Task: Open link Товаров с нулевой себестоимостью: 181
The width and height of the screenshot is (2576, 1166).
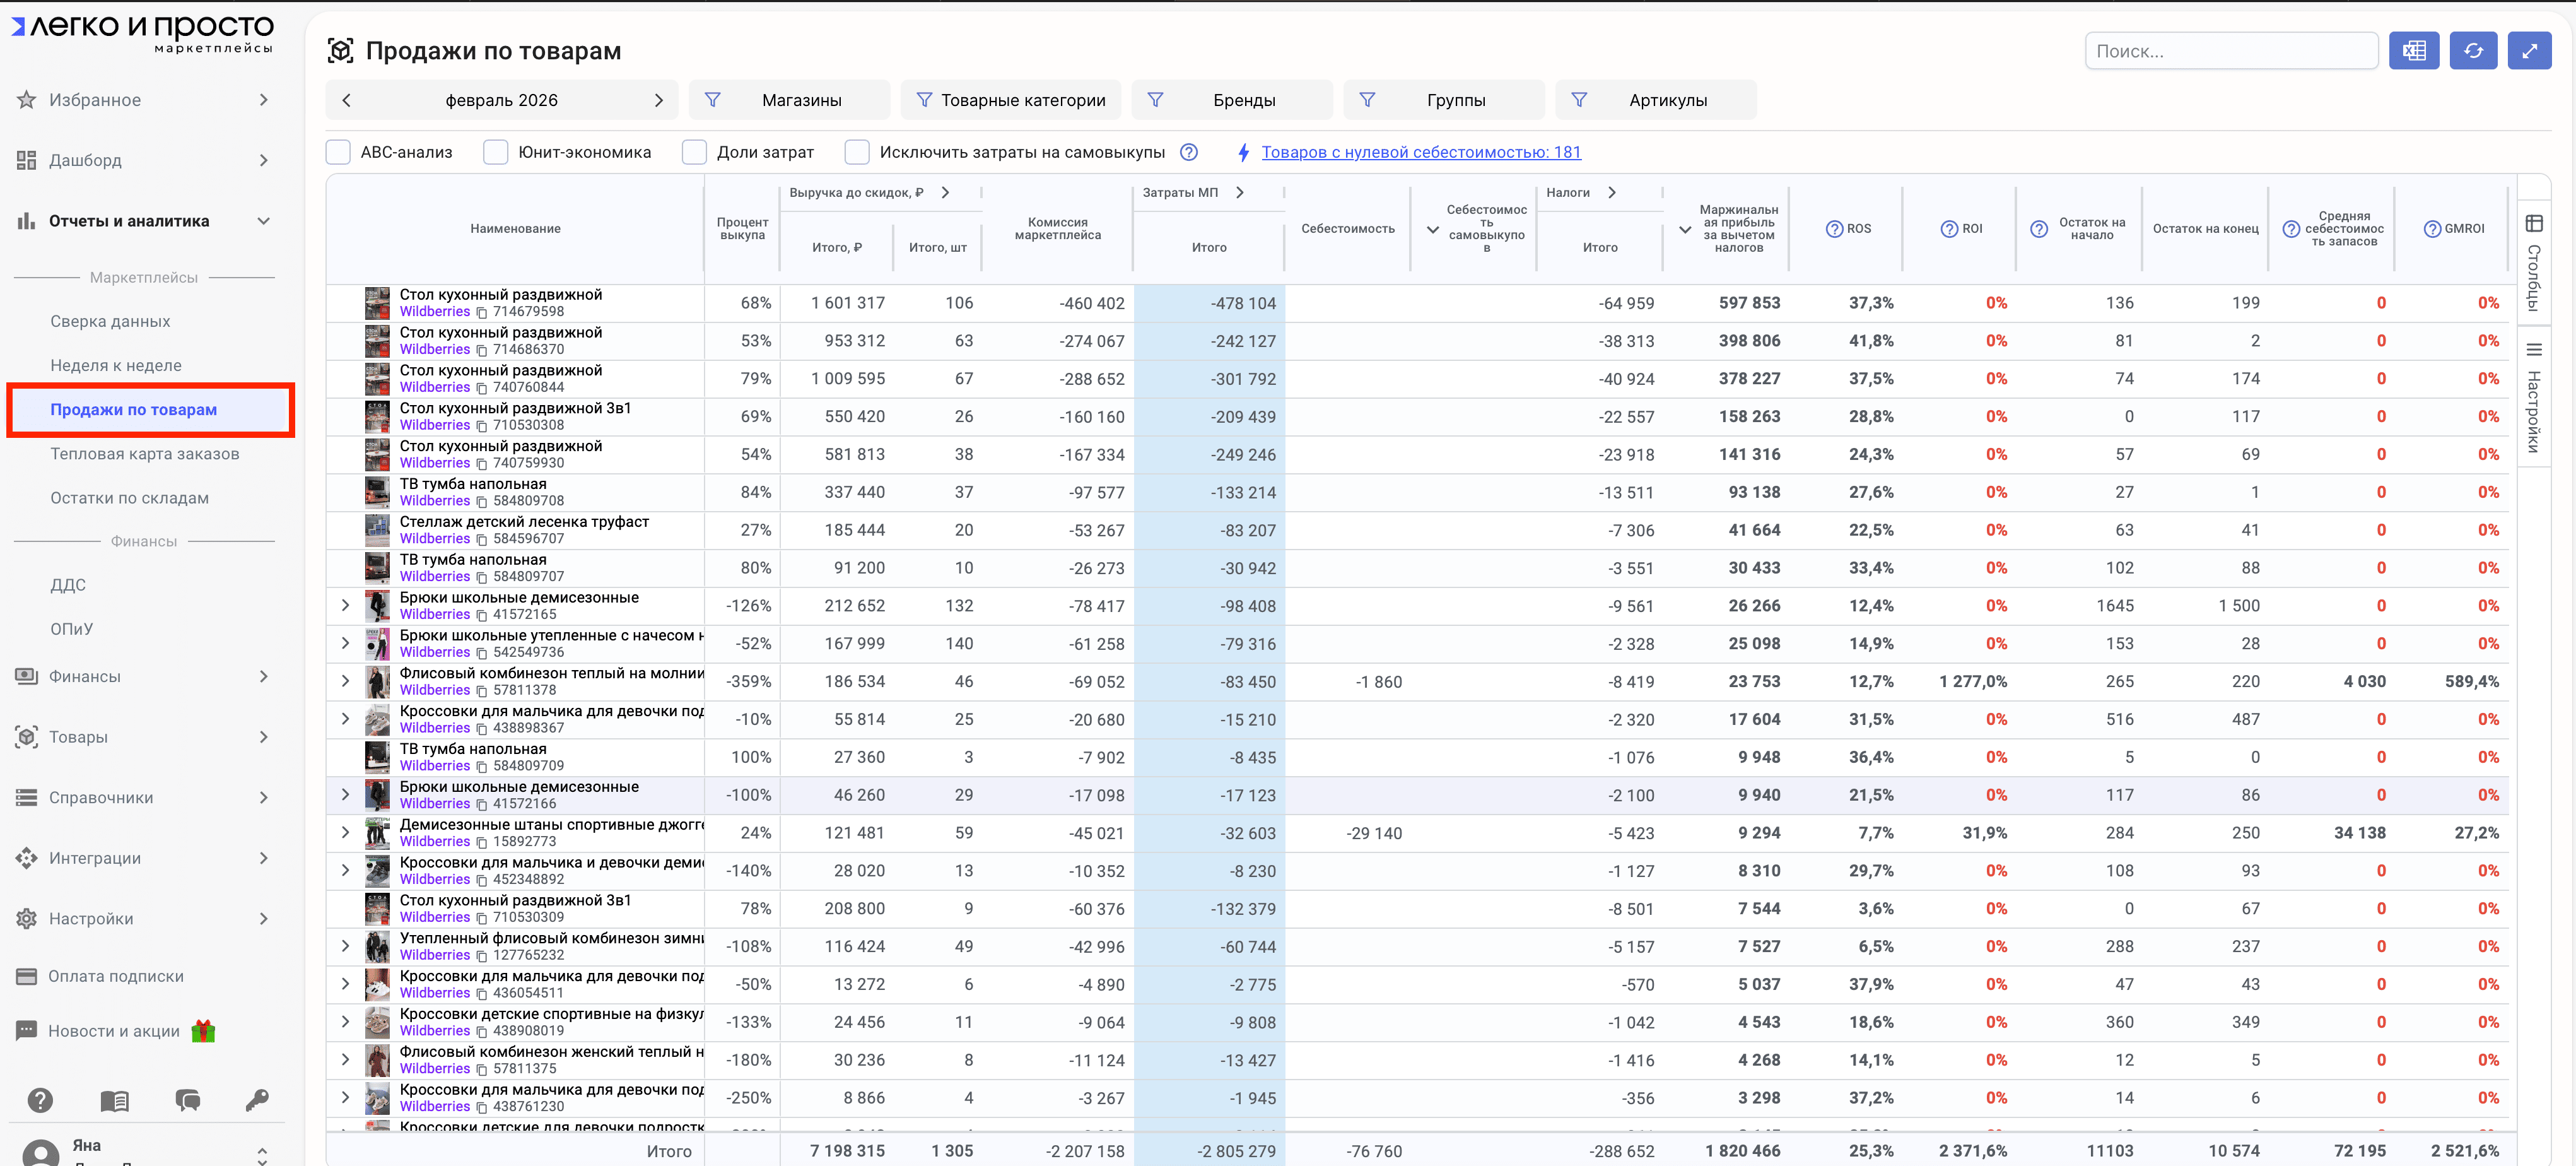Action: 1420,152
